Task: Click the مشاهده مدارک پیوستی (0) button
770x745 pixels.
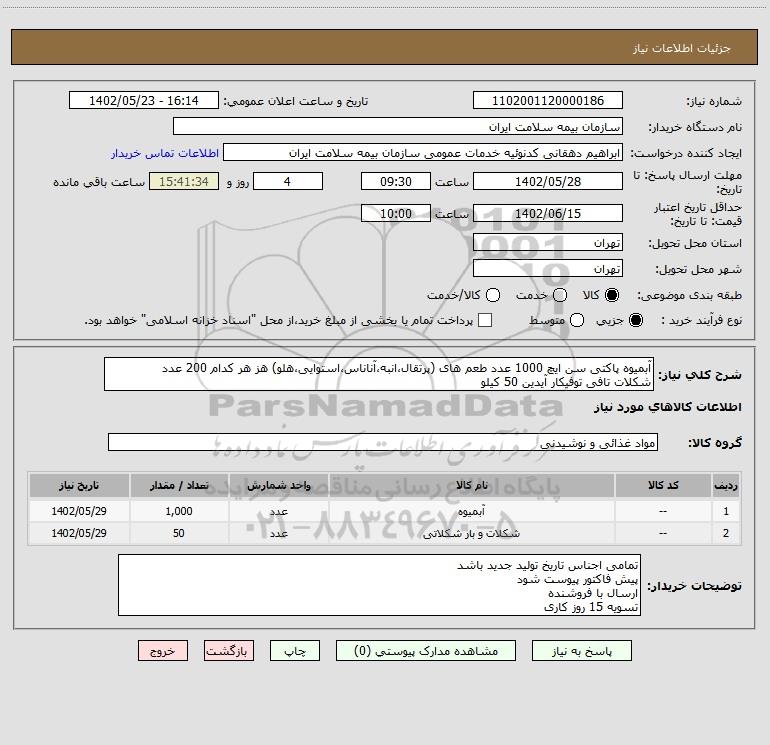Action: [x=426, y=651]
